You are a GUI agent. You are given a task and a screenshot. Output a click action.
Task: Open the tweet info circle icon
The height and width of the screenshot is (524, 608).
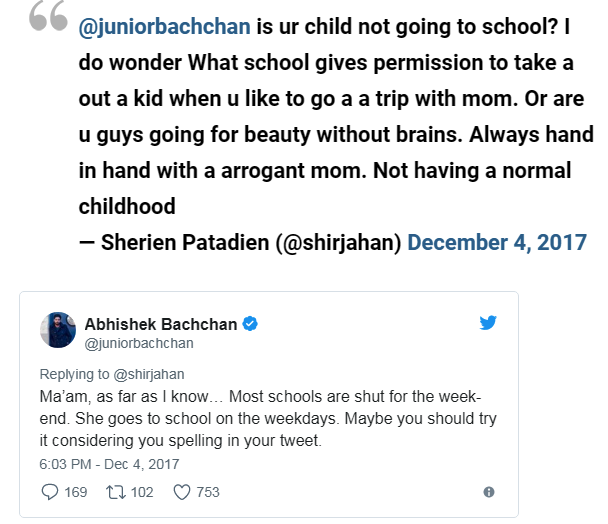tap(489, 492)
